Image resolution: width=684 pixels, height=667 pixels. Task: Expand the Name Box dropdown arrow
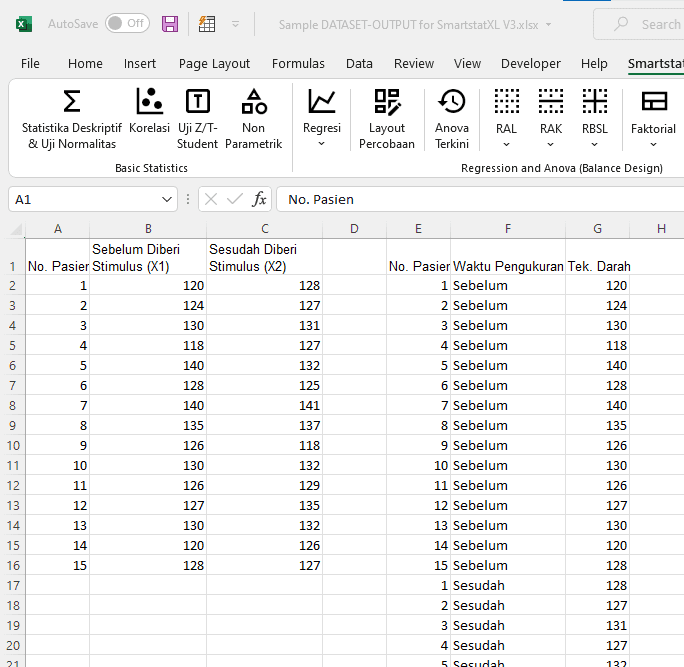coord(168,199)
